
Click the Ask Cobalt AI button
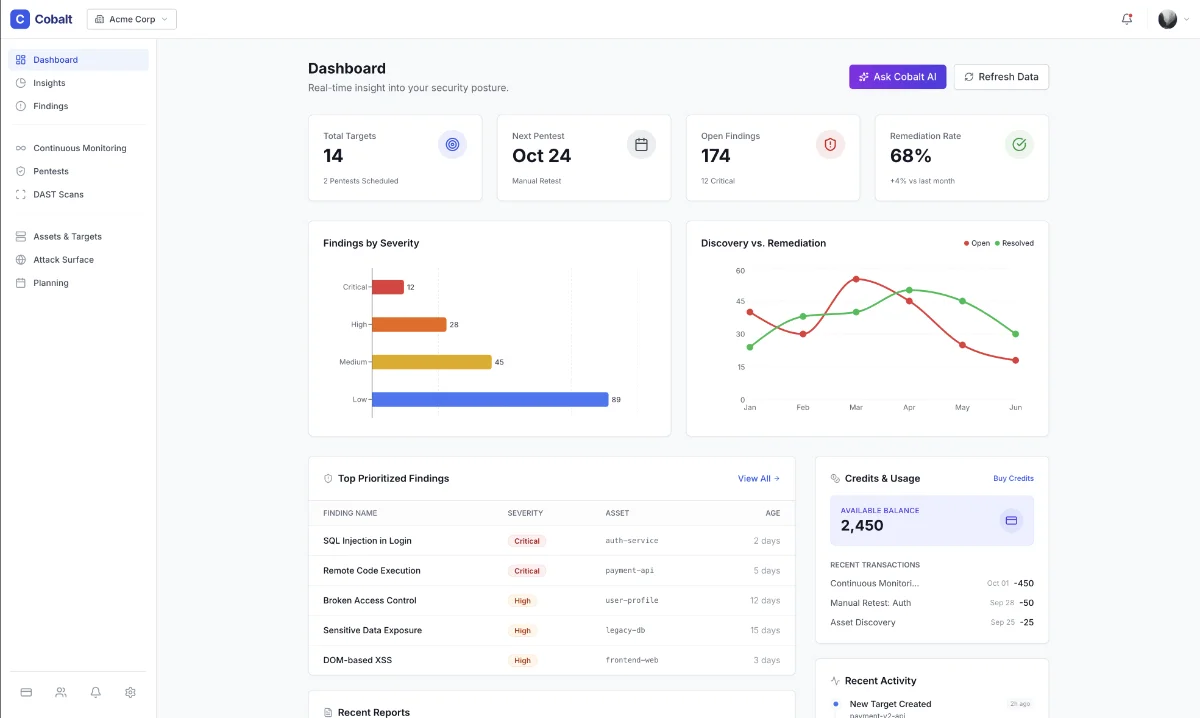[898, 77]
